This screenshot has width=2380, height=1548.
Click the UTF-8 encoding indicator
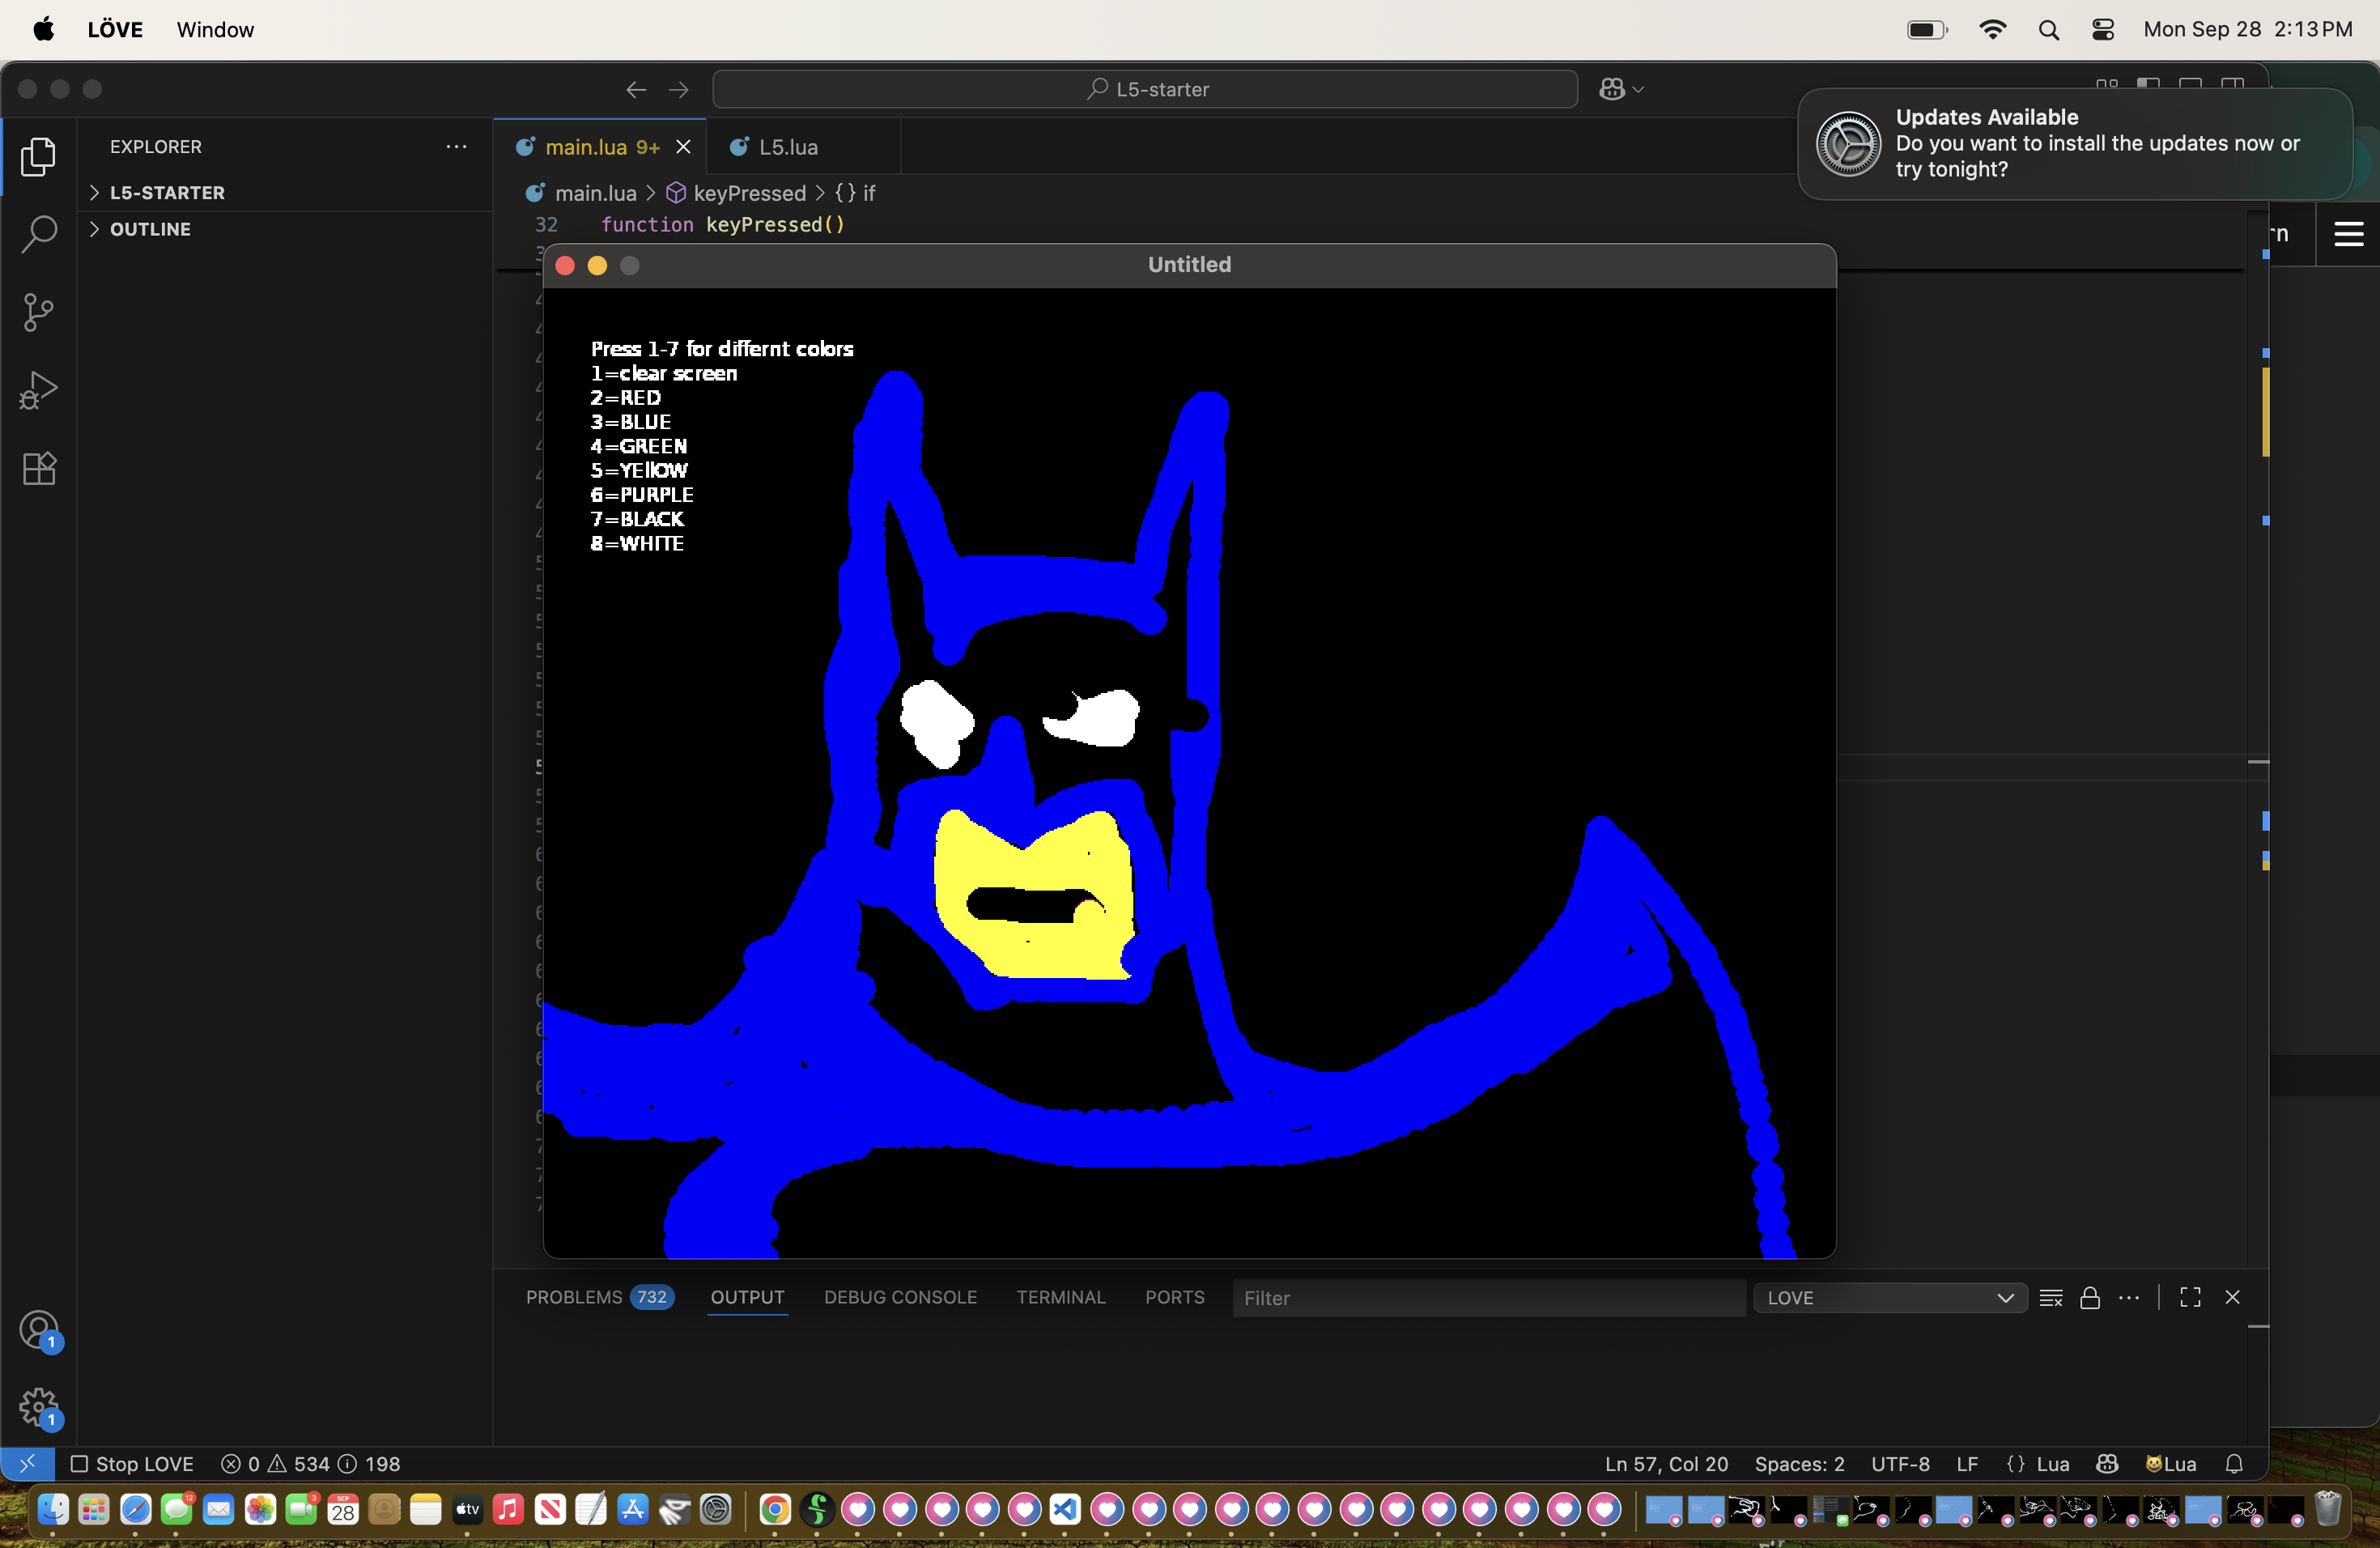[1900, 1463]
